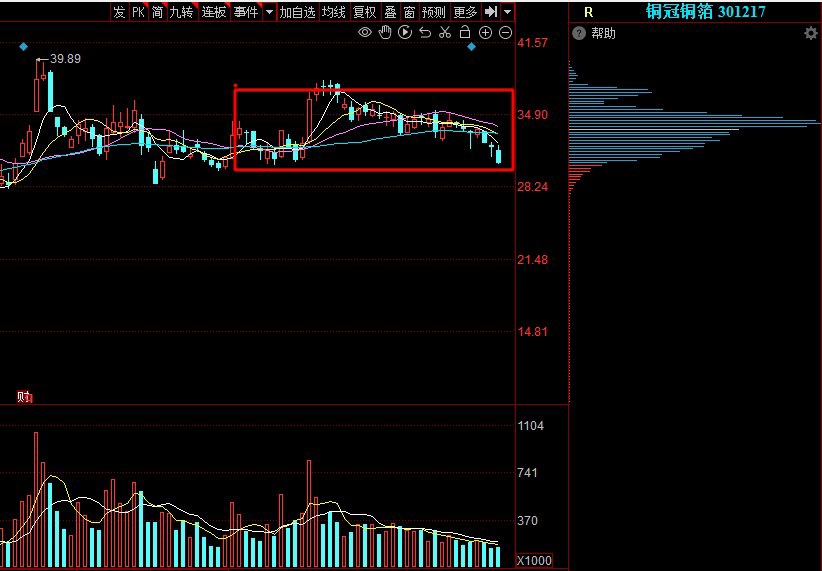The height and width of the screenshot is (571, 822).
Task: Toggle the chart lock icon
Action: click(465, 33)
